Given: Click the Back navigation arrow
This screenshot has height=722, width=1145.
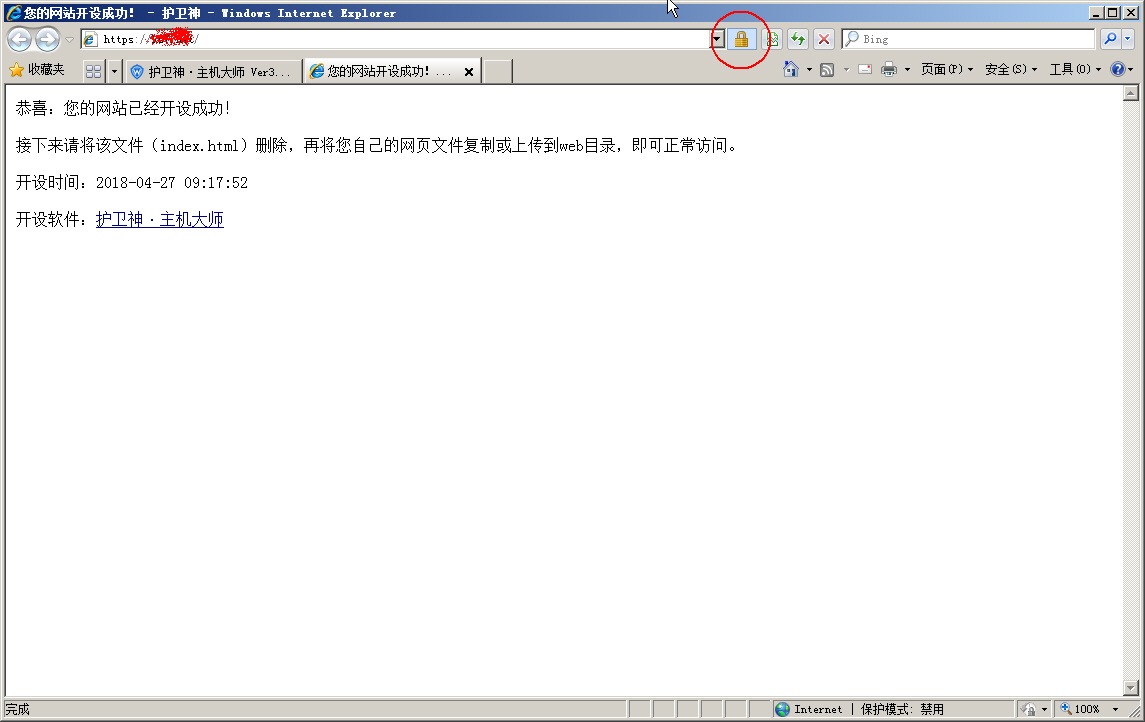Looking at the screenshot, I should coord(20,39).
